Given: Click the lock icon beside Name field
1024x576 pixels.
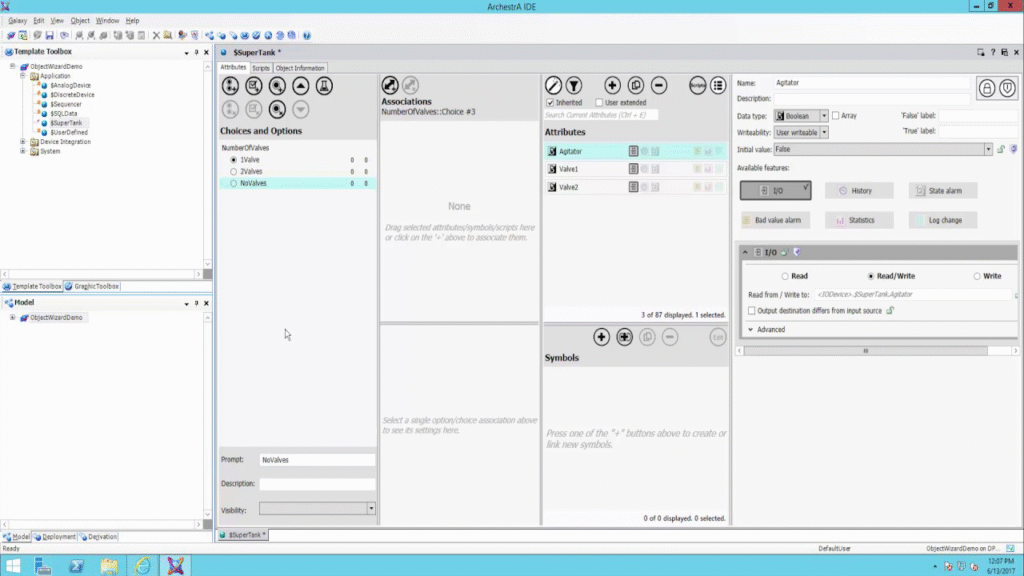Looking at the screenshot, I should [987, 88].
